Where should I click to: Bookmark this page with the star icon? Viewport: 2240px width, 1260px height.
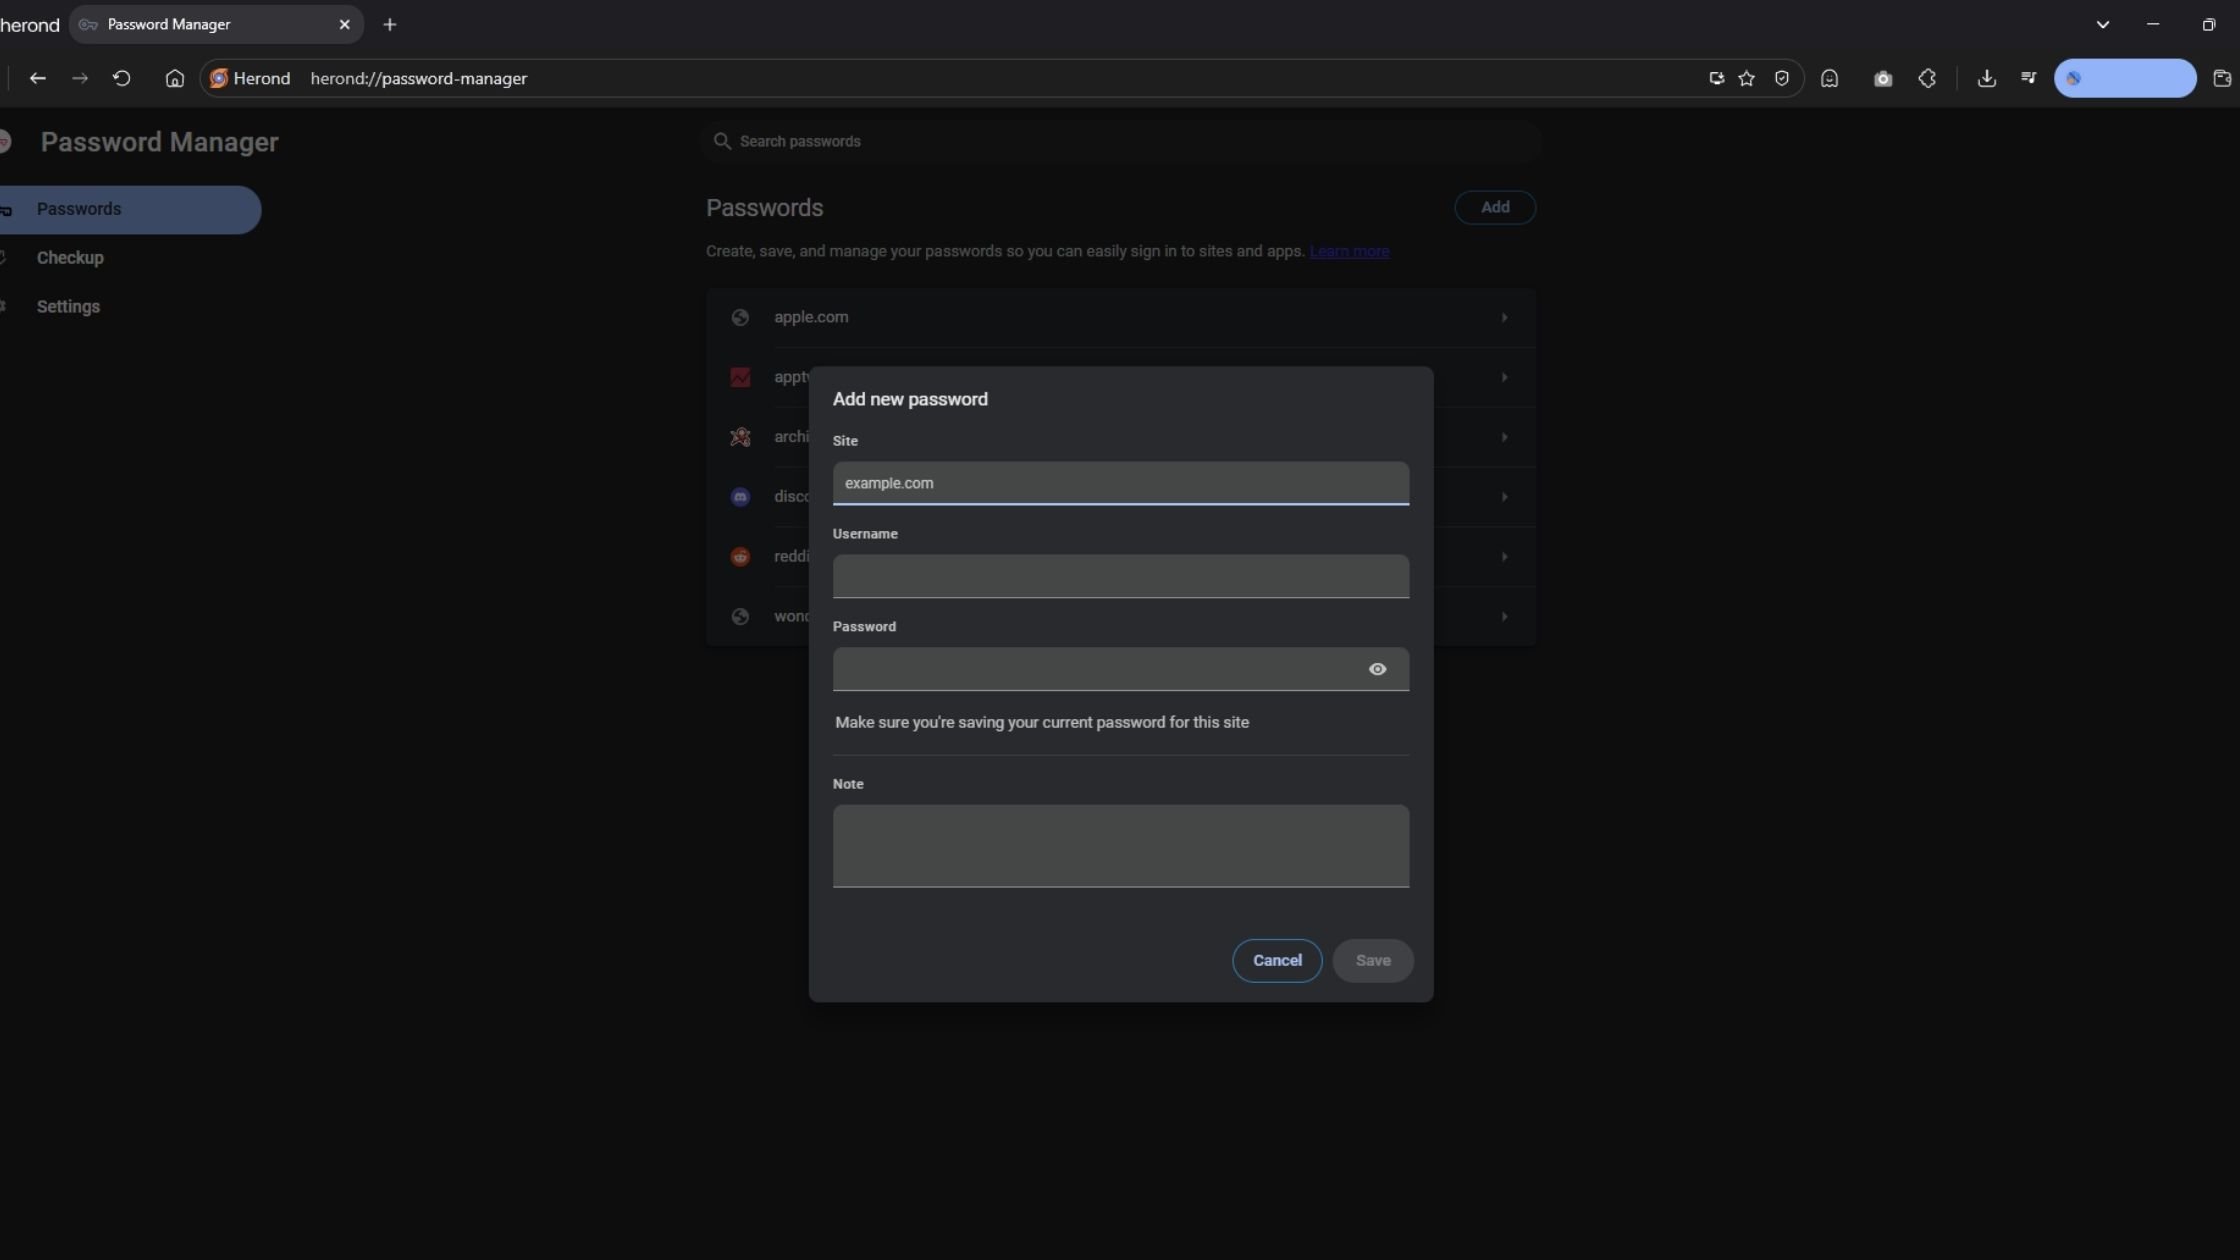tap(1746, 79)
